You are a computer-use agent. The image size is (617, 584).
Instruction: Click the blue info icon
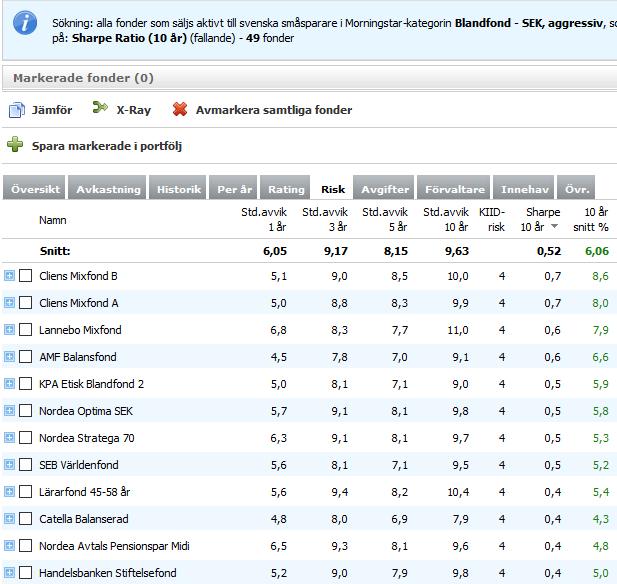[x=25, y=23]
